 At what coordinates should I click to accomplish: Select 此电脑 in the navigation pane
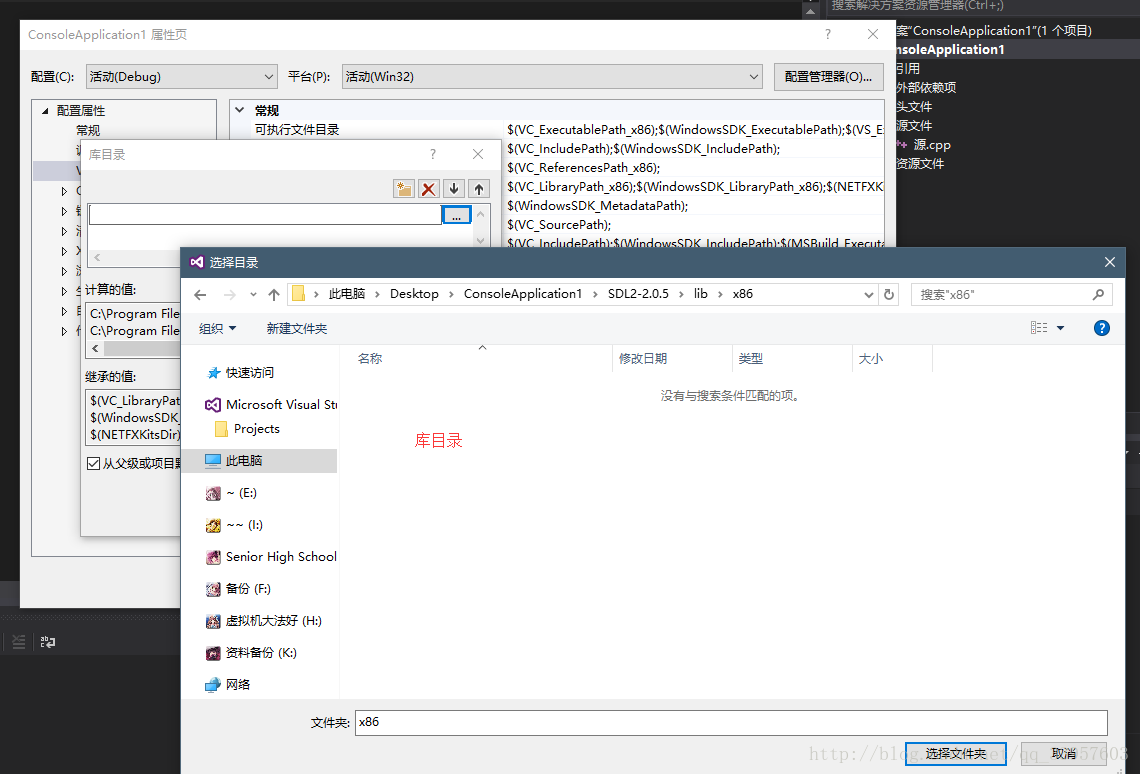click(260, 461)
